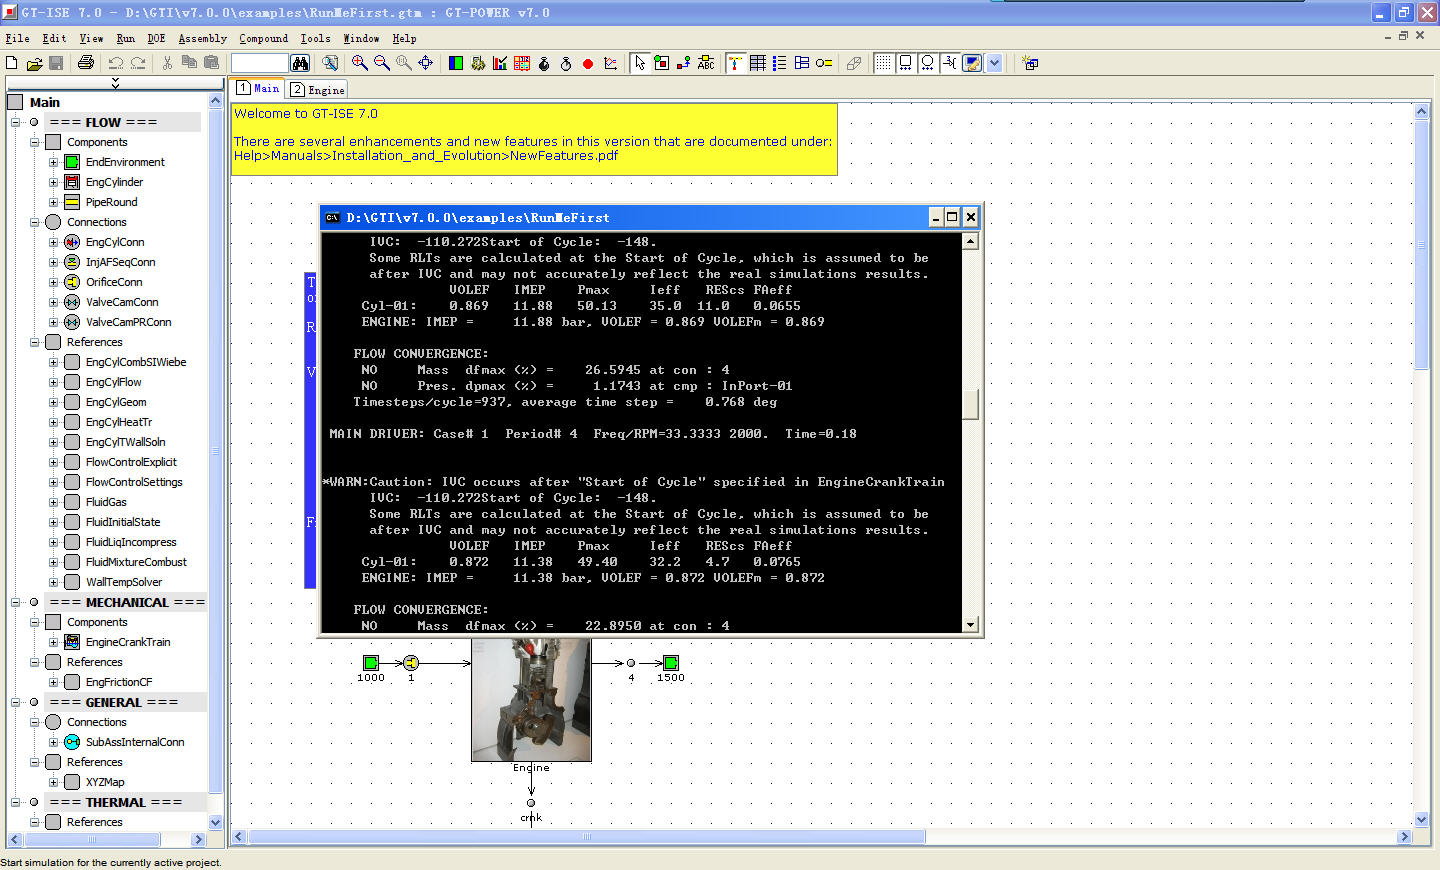Screen dimensions: 1440x870
Task: Click the green circle and red square part icon
Action: (662, 63)
